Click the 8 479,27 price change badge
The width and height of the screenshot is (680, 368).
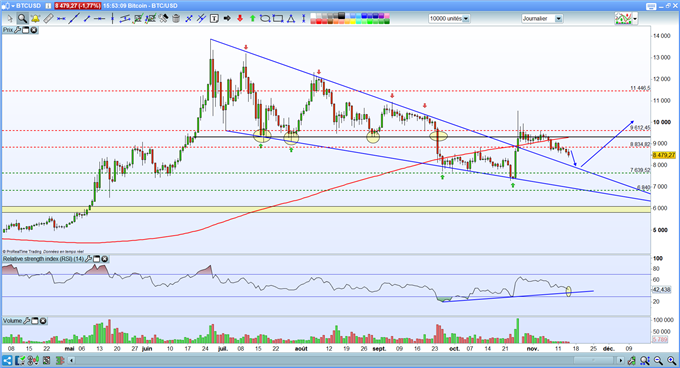coord(78,6)
